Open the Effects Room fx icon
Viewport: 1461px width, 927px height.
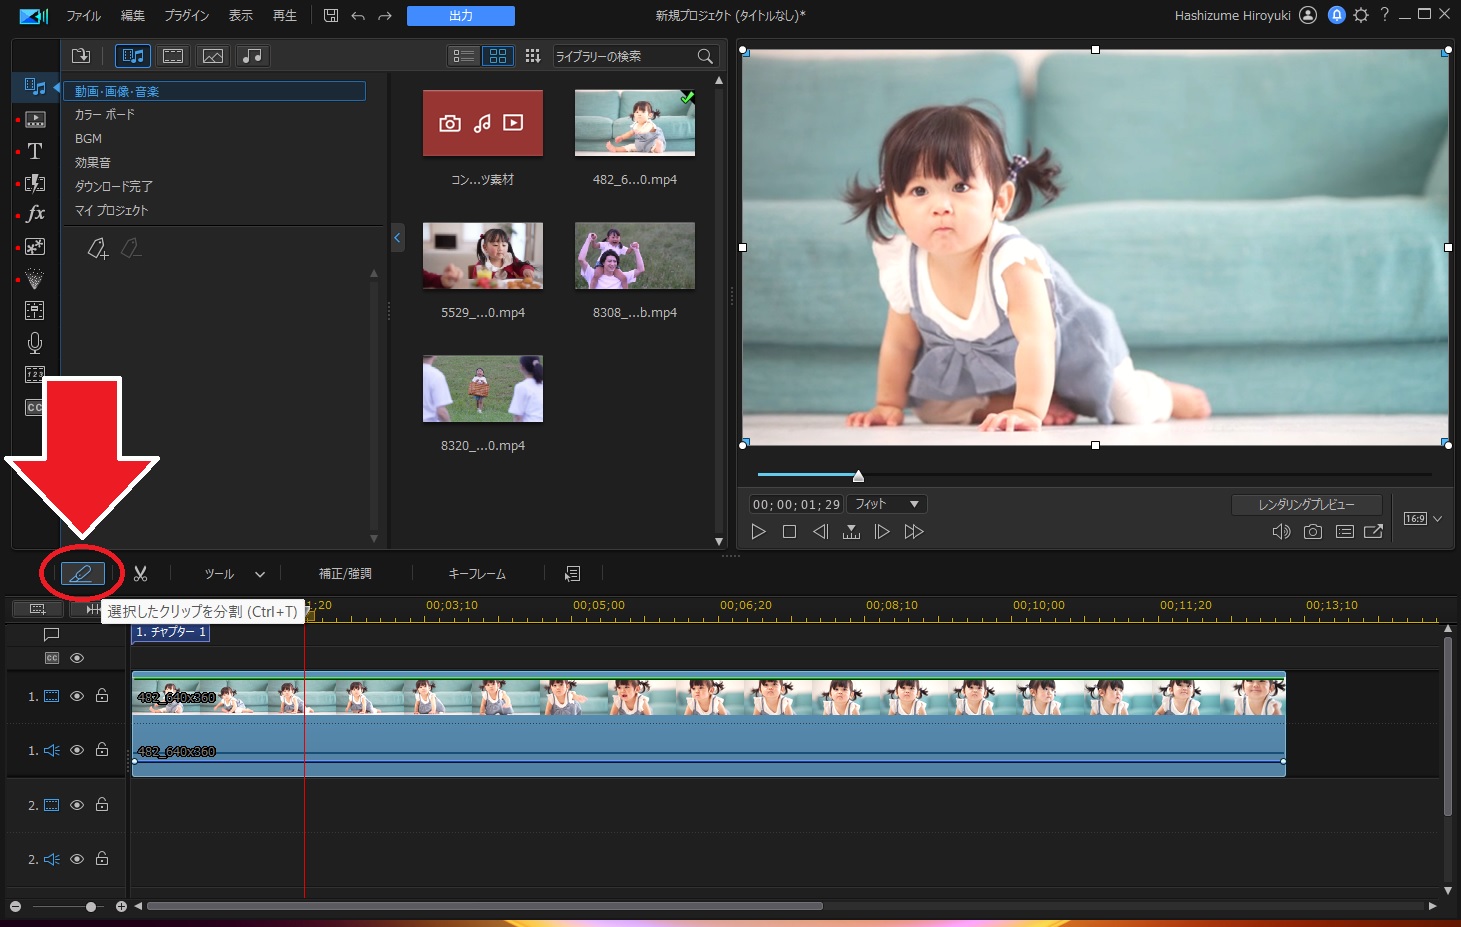coord(35,214)
